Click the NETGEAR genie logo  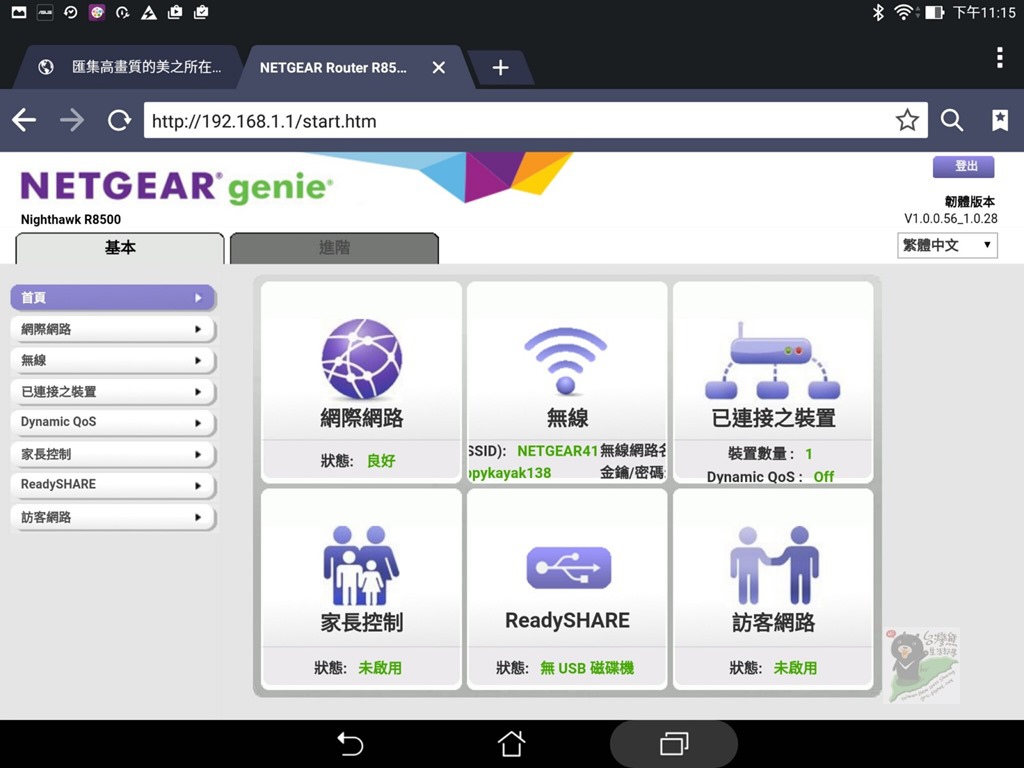(176, 187)
